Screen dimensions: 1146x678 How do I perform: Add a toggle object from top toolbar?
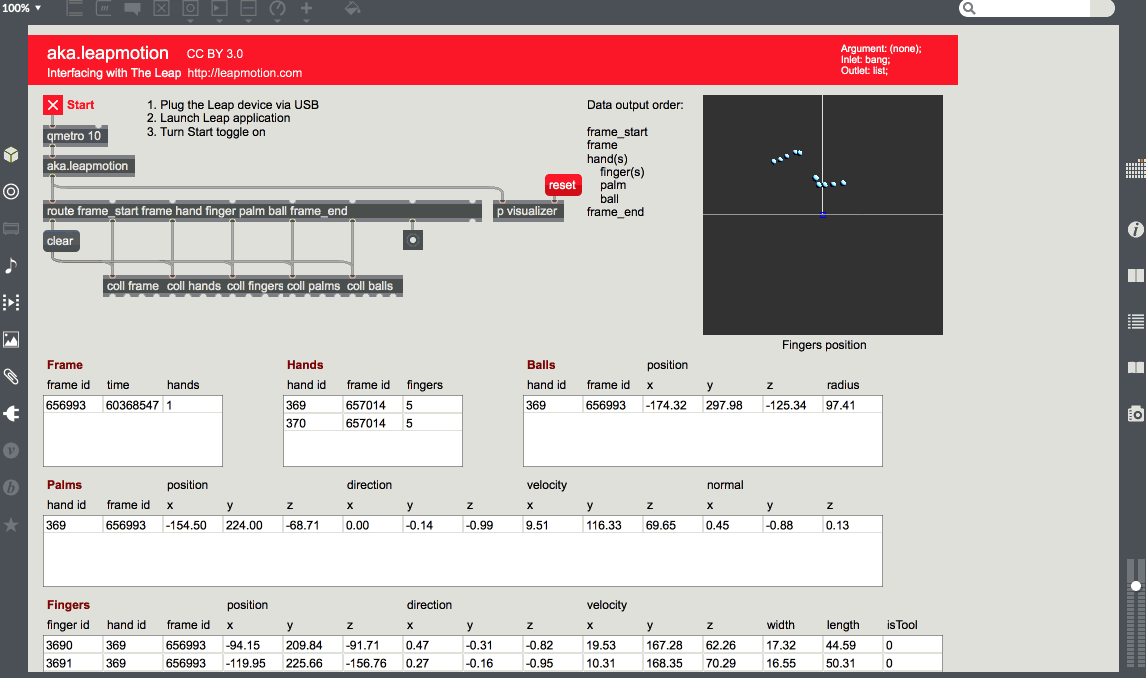coord(161,8)
